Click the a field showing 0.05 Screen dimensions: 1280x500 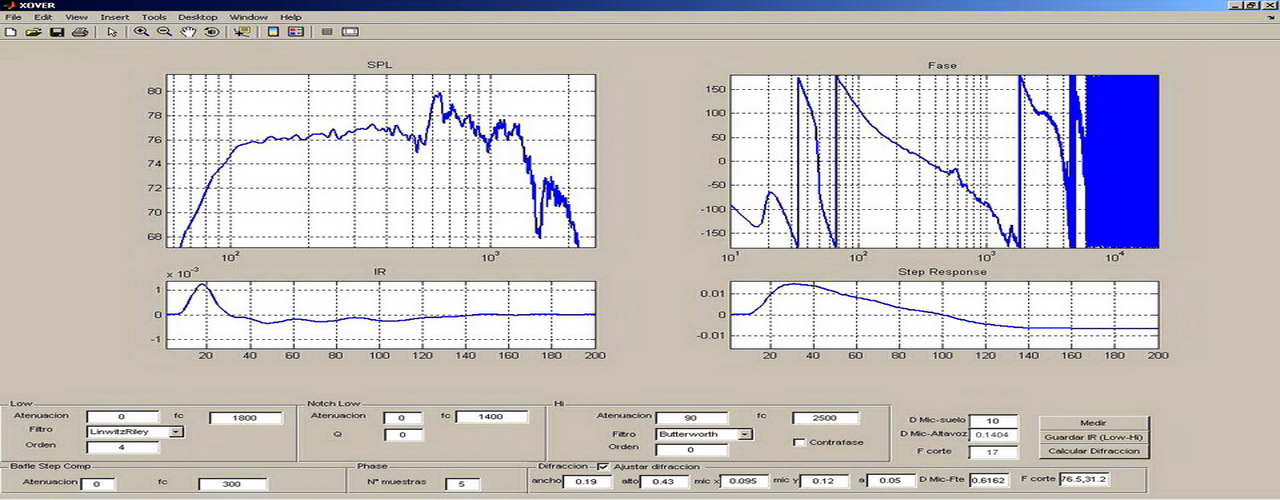pyautogui.click(x=891, y=482)
